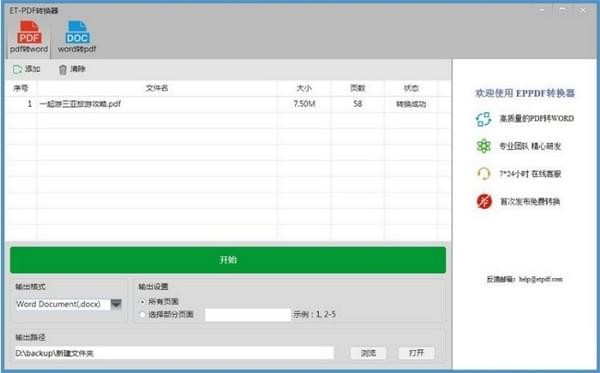Switch to the pdf转word tab
Viewport: 600px width, 373px height.
coord(29,37)
